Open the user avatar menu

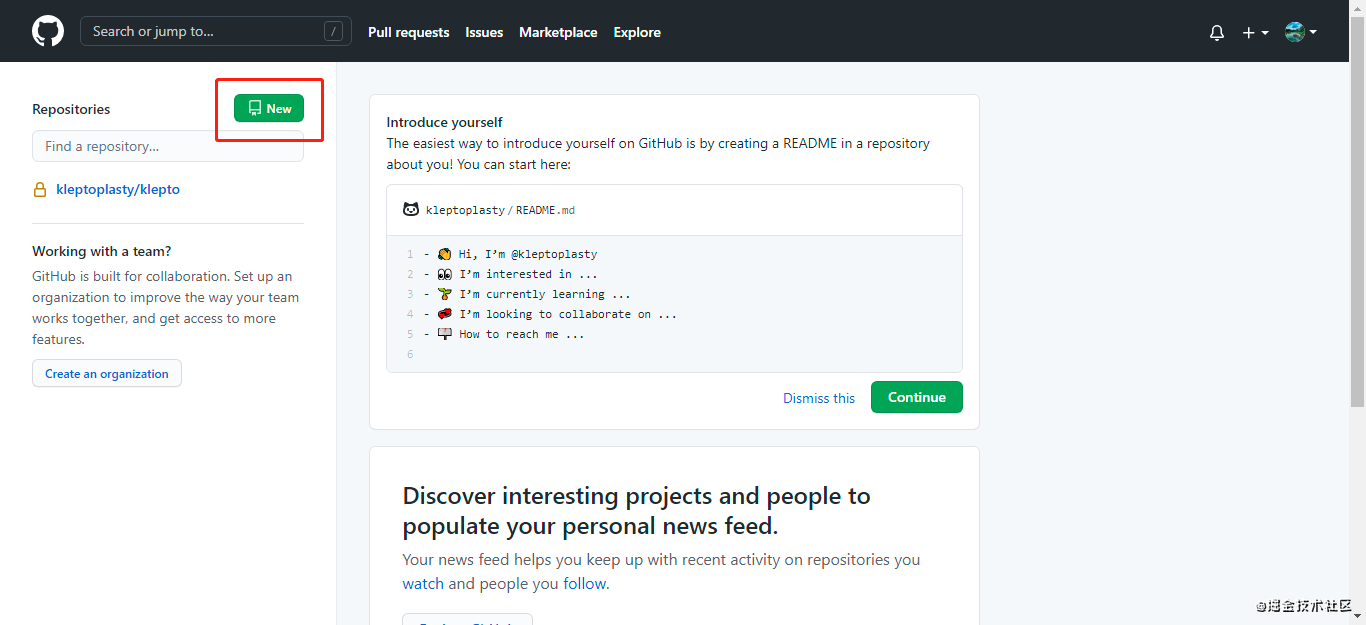pyautogui.click(x=1300, y=32)
